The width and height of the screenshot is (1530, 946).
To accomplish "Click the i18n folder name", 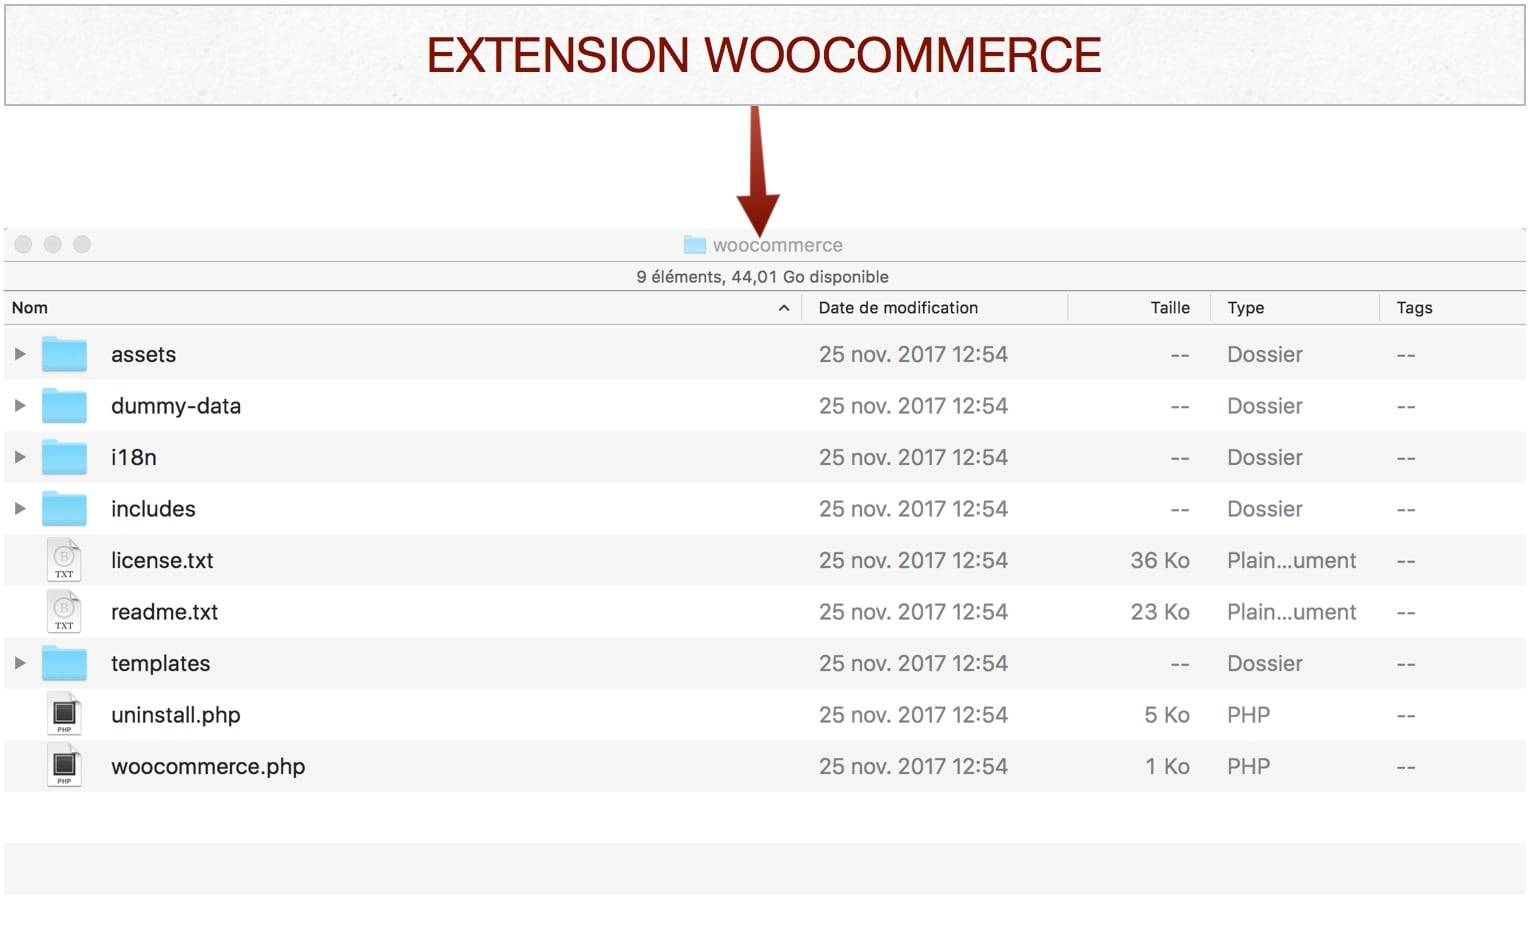I will 133,457.
